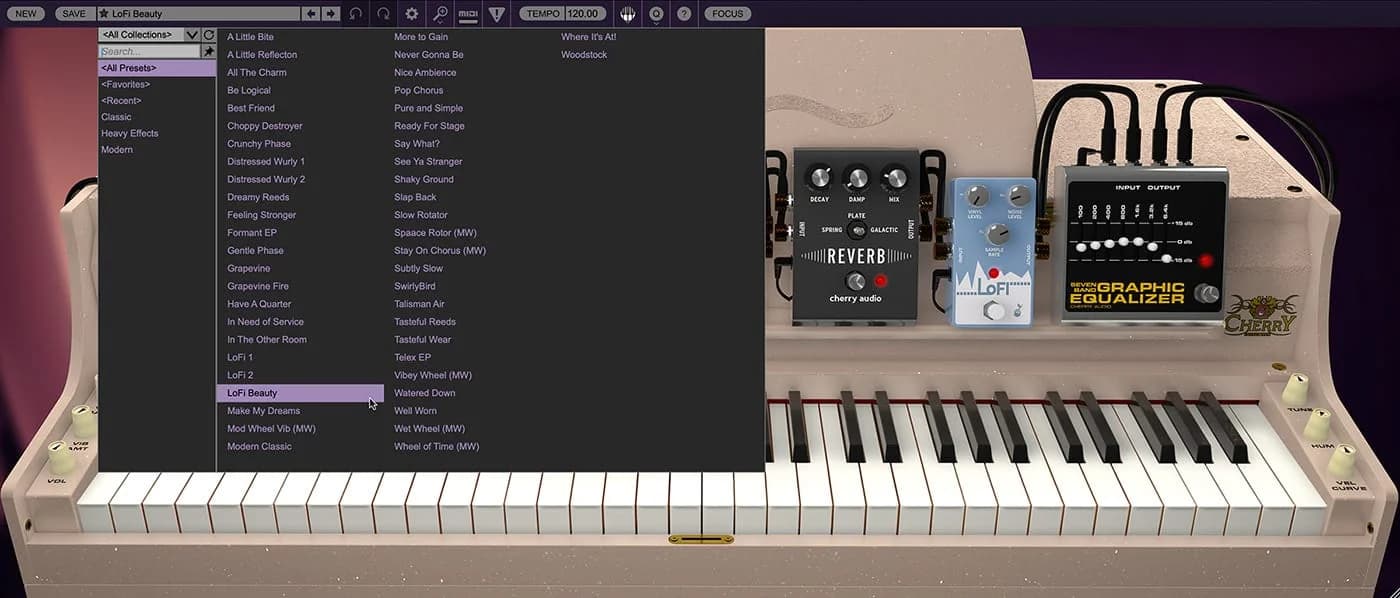Click the arrow beside the preset search field
Screen dimensions: 1400x598
pyautogui.click(x=208, y=50)
